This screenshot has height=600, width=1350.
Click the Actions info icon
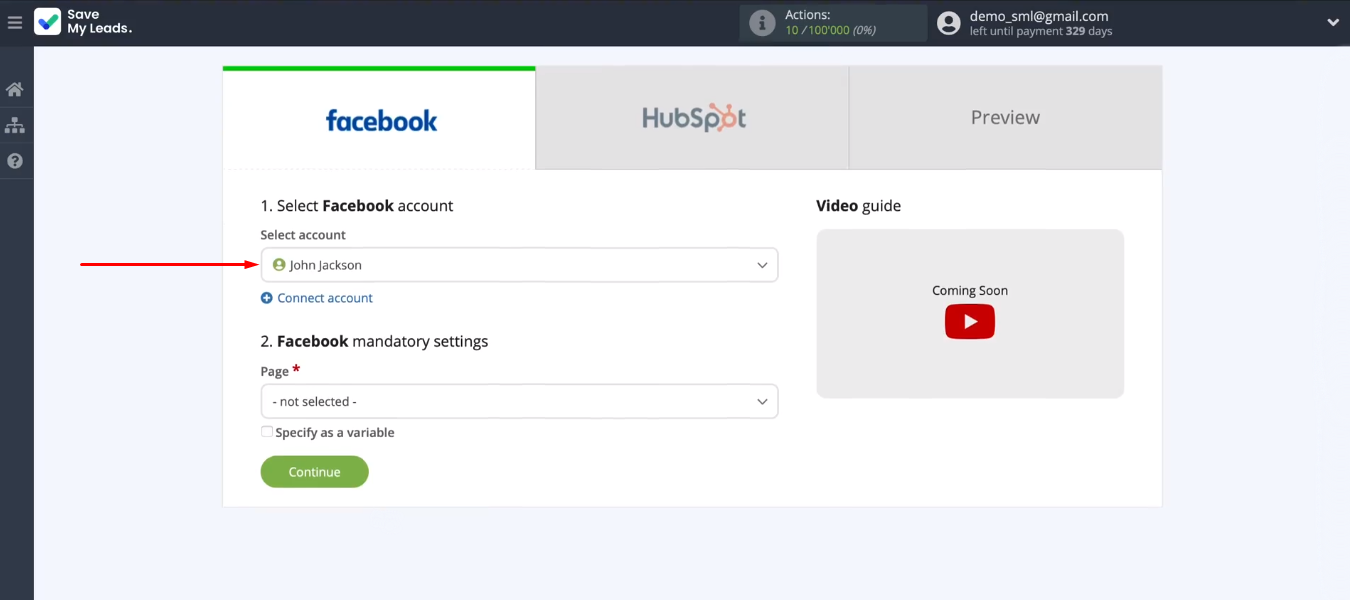click(762, 23)
